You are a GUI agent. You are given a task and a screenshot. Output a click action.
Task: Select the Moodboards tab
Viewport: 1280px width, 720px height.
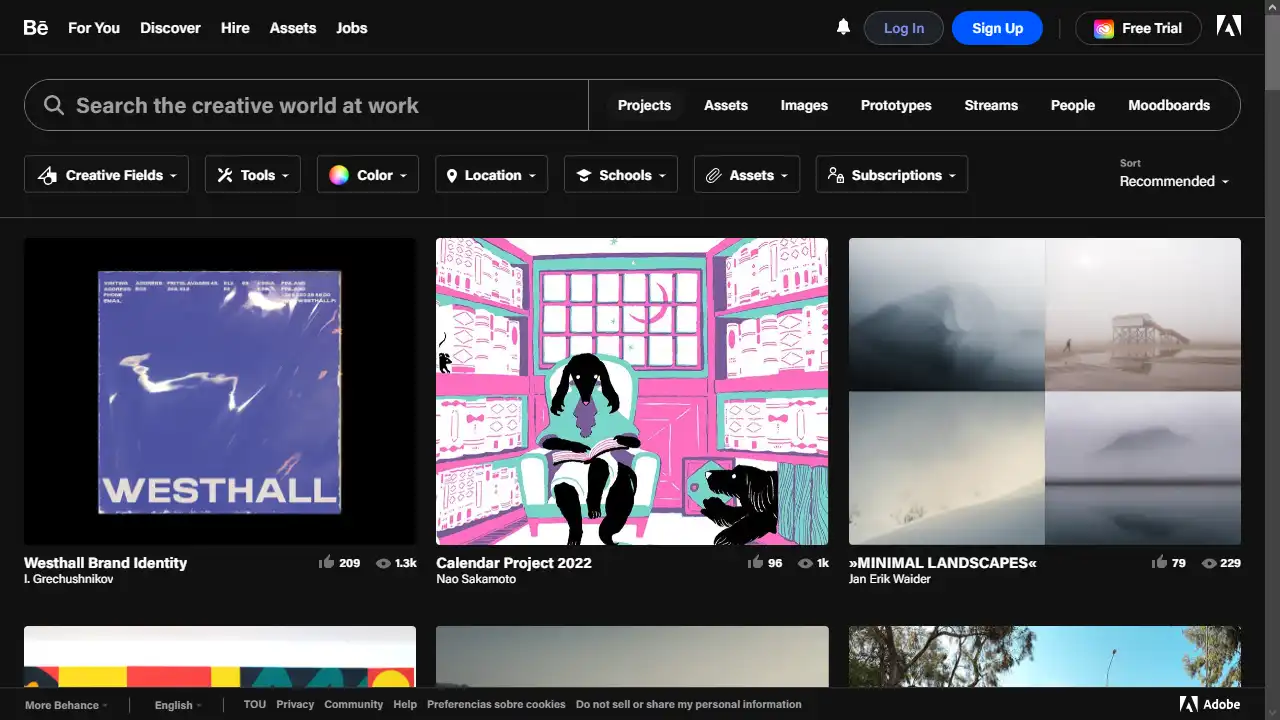point(1168,105)
